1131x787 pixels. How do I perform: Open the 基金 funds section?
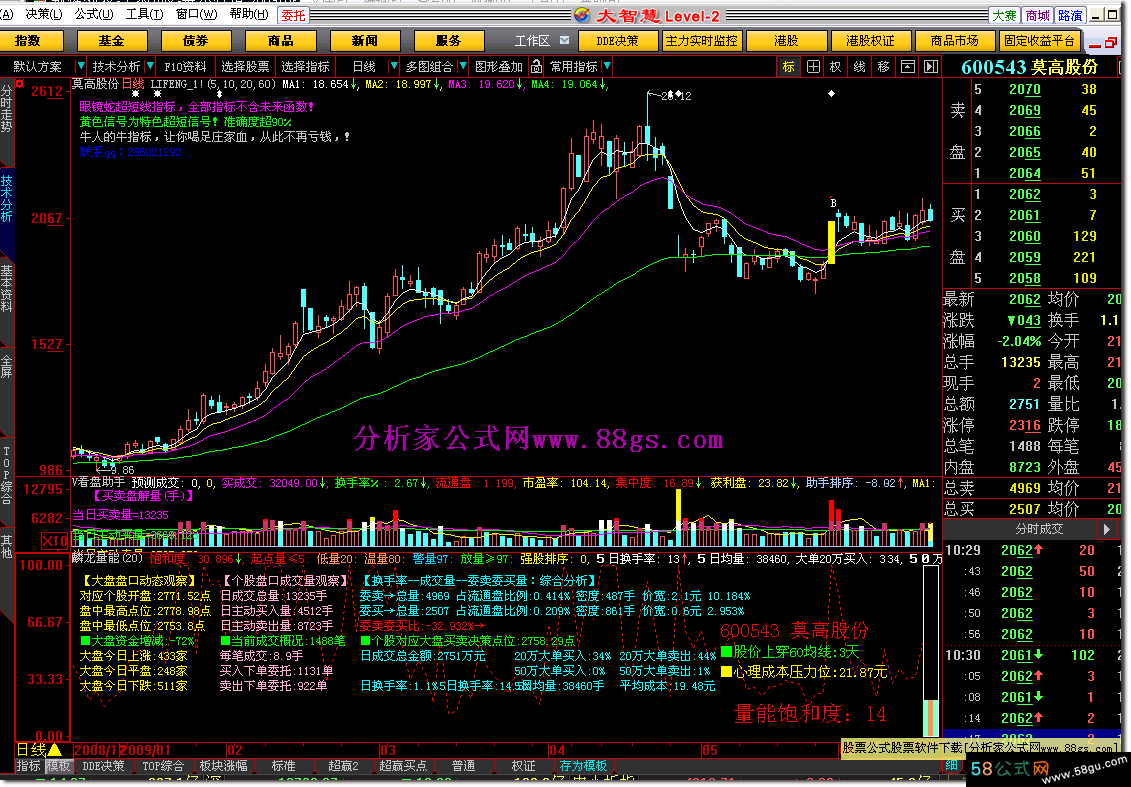(x=112, y=40)
